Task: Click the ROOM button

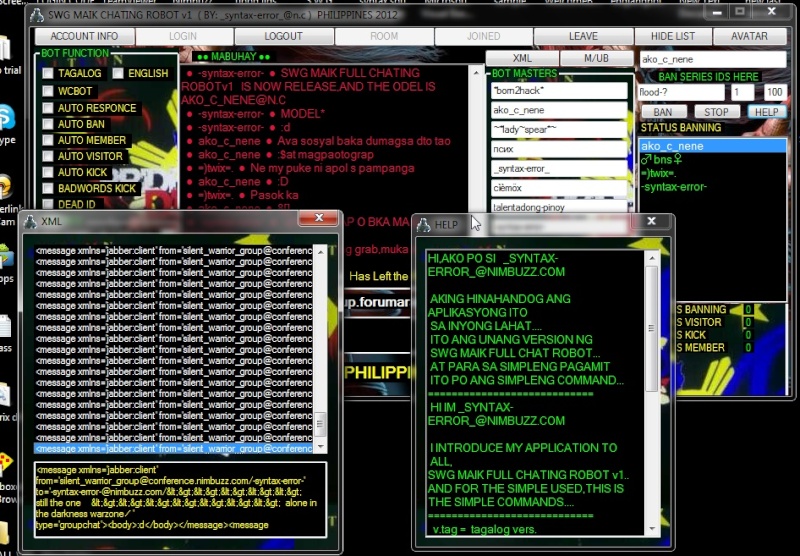Action: pyautogui.click(x=384, y=36)
